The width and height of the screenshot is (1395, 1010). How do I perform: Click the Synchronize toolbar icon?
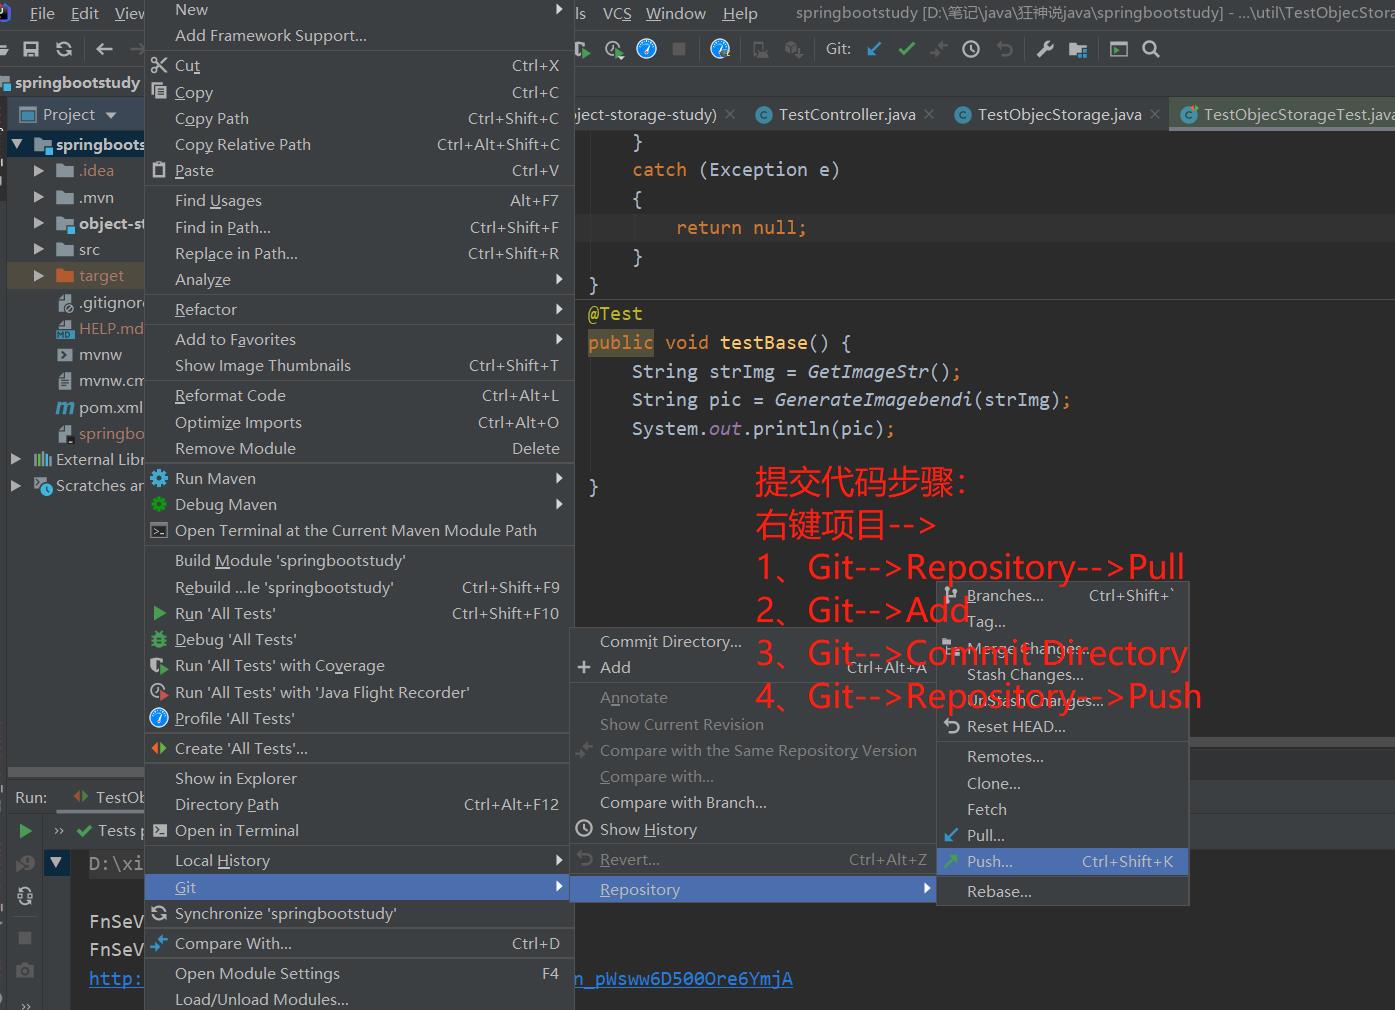[x=64, y=49]
